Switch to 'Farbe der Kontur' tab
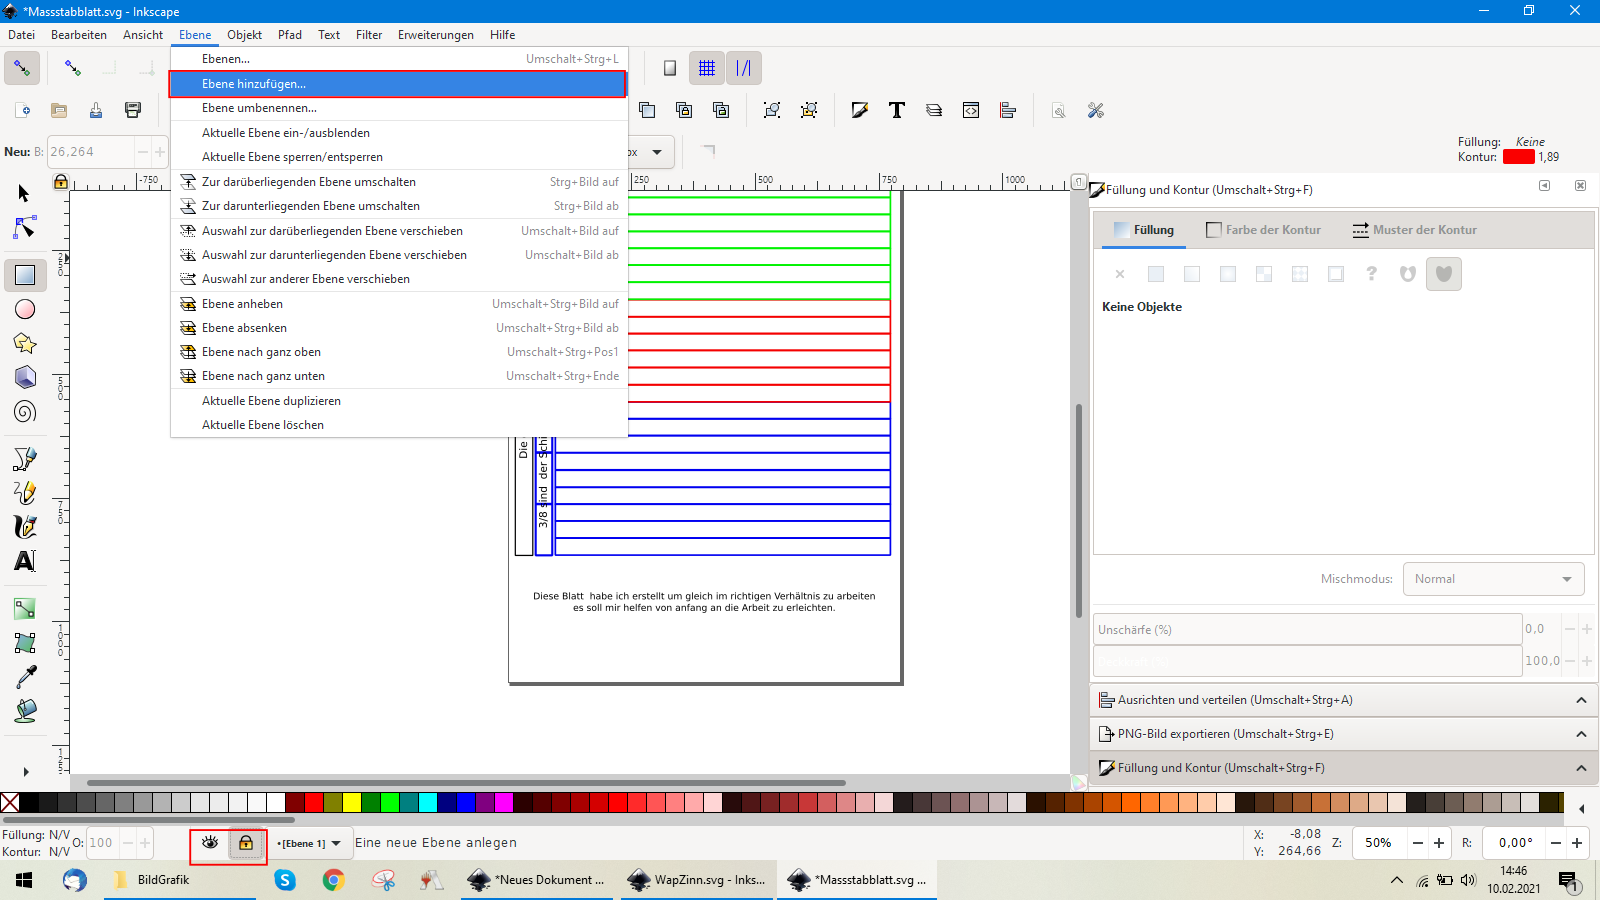The image size is (1600, 900). (1263, 230)
